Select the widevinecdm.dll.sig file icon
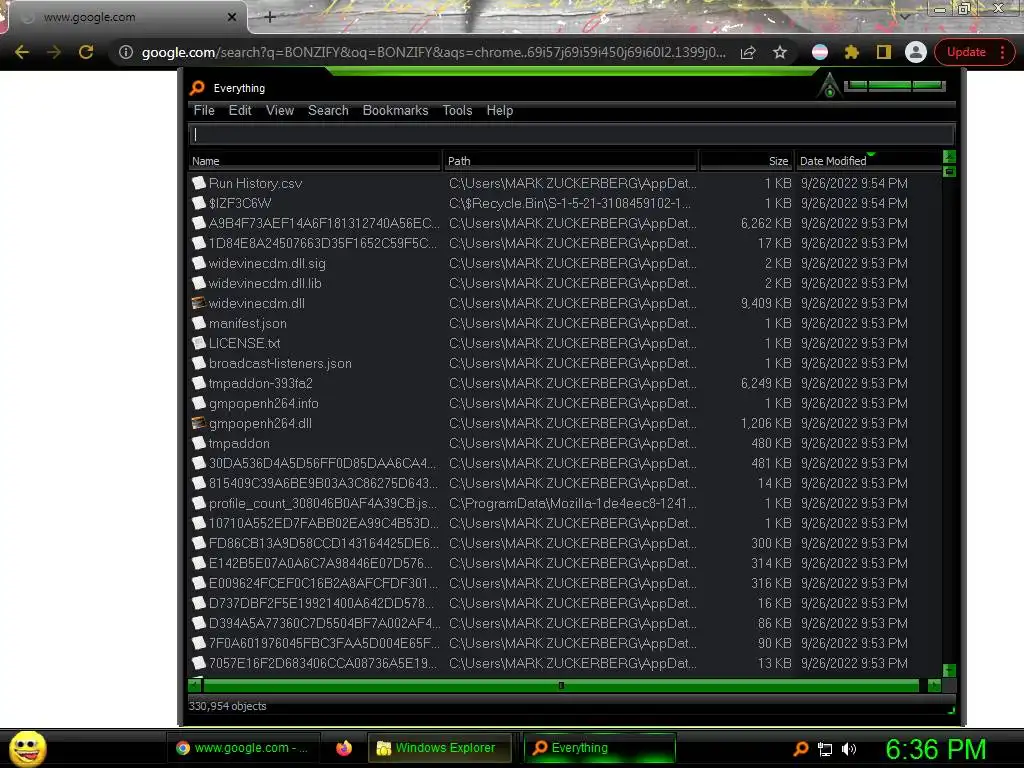 point(199,263)
